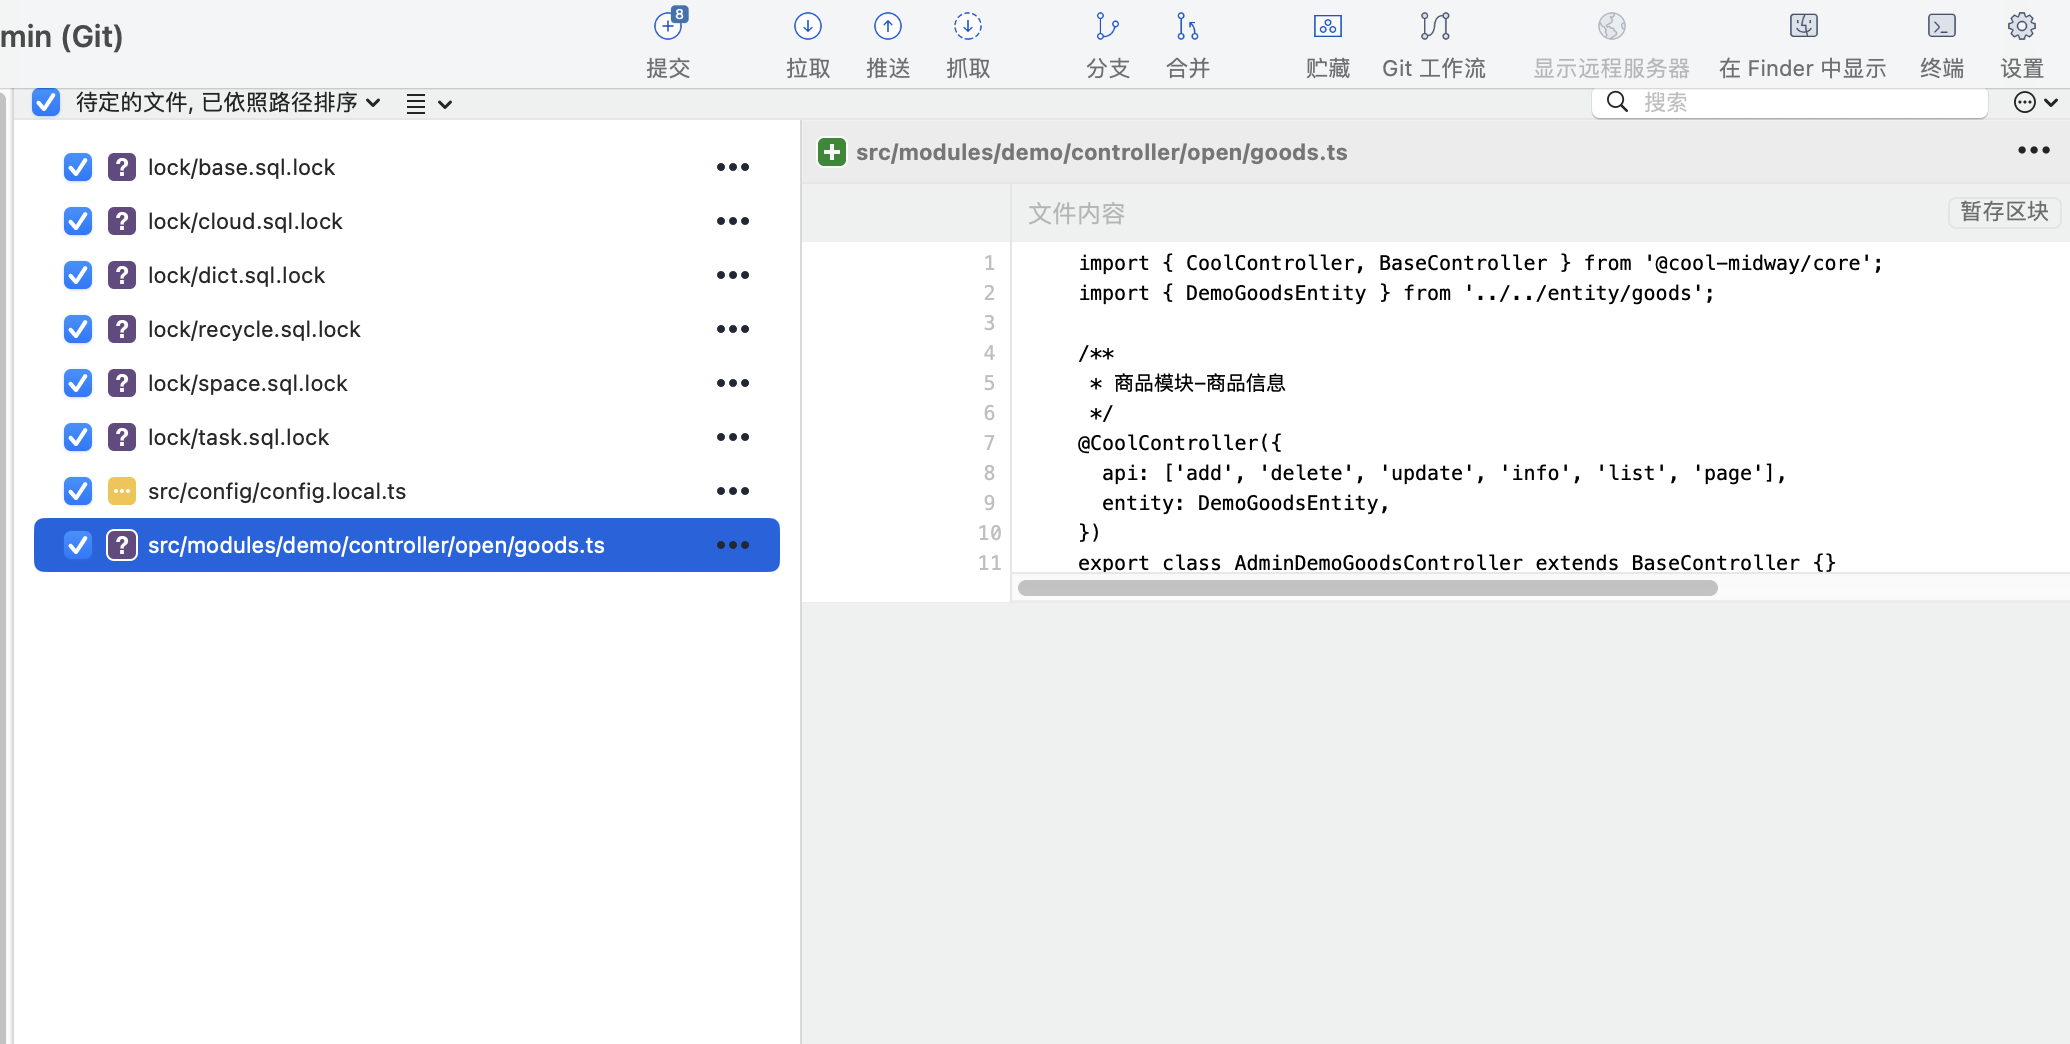Screen dimensions: 2070x1044
Task: Expand the 待定的文件, 已依照路径排序 dropdown
Action: 228,102
